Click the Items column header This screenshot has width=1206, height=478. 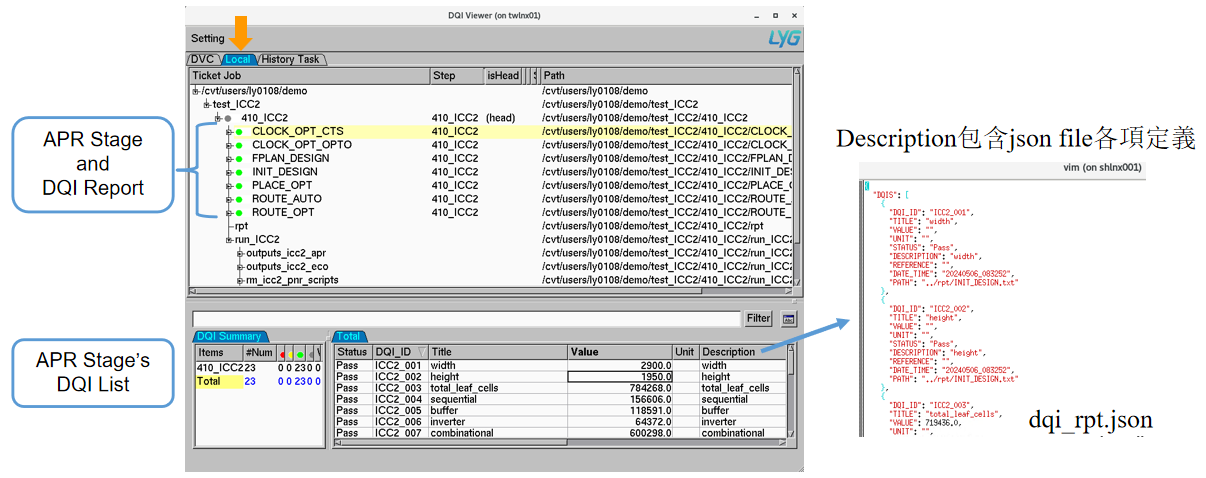coord(219,352)
